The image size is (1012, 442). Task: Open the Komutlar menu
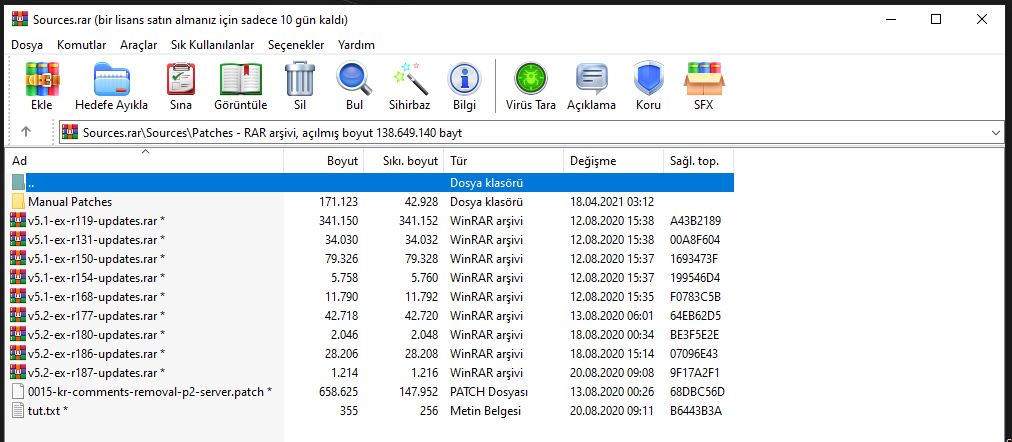pyautogui.click(x=81, y=45)
